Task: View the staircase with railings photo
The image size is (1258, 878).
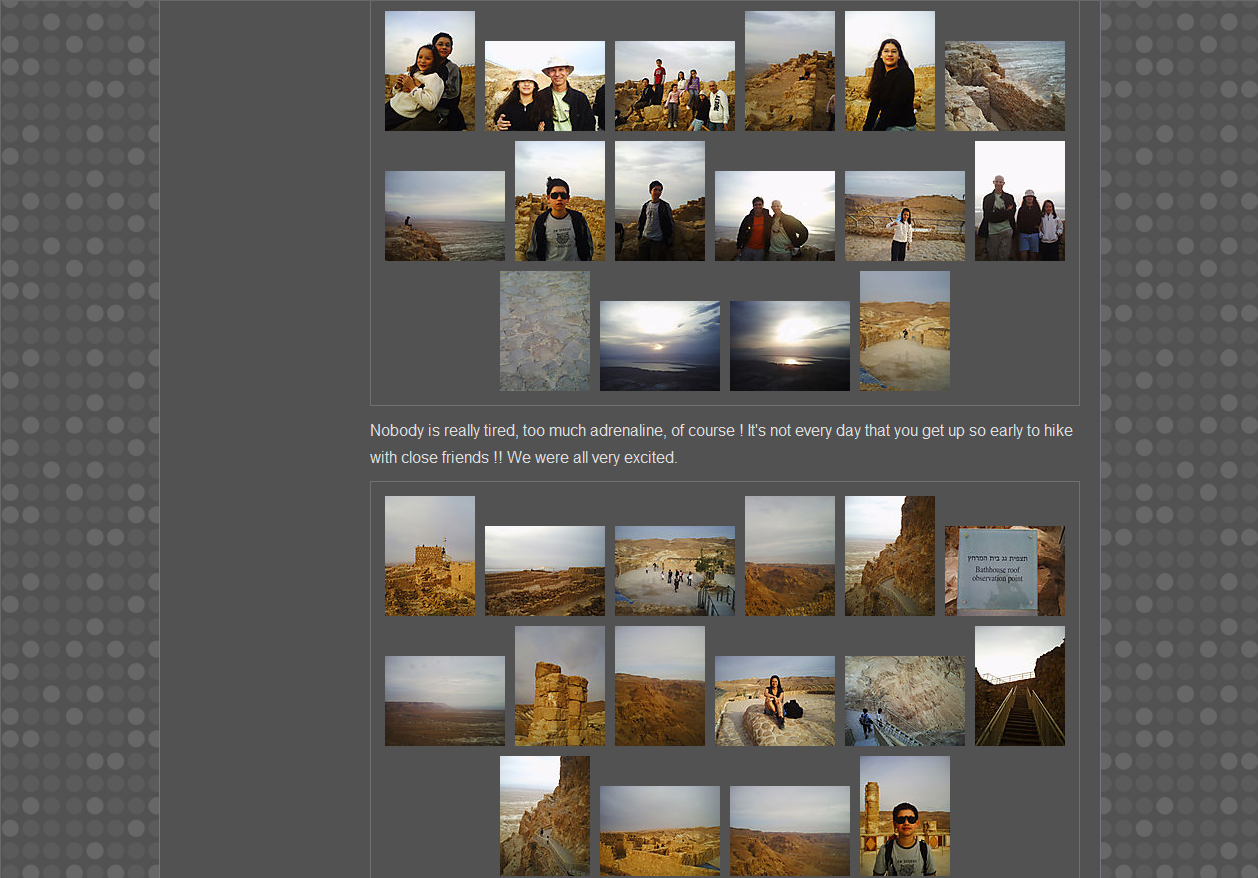Action: click(1019, 686)
